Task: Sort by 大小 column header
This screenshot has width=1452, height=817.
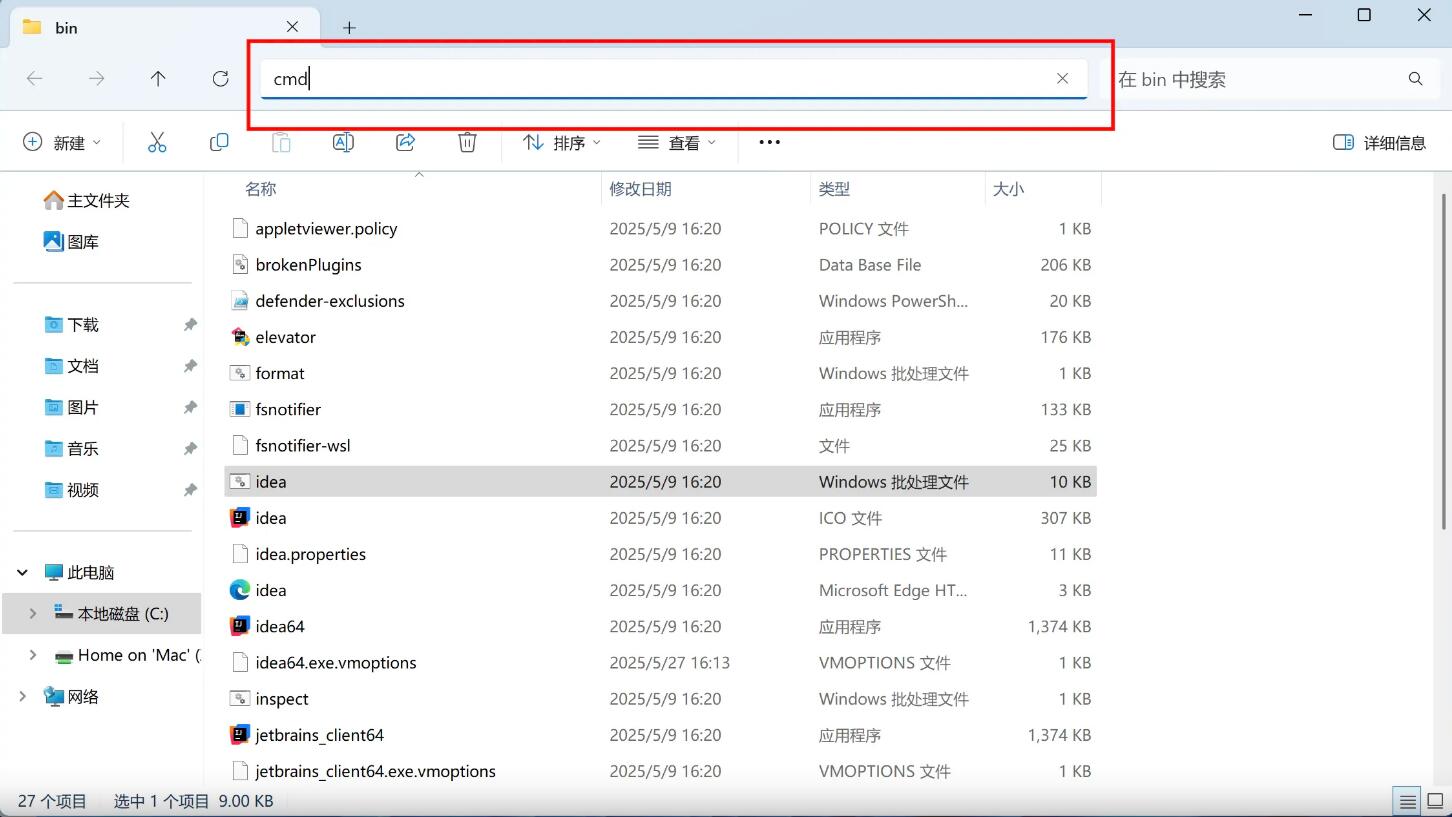Action: [x=1008, y=189]
